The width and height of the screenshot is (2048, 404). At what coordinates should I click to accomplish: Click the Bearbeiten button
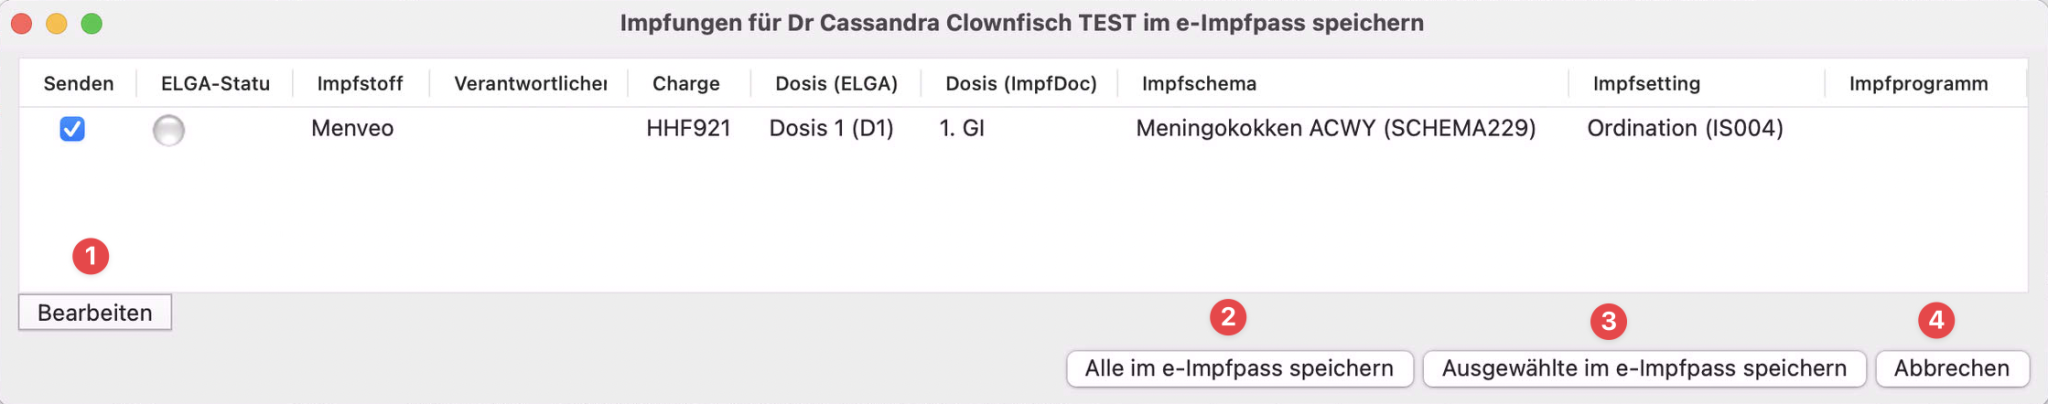(x=95, y=313)
